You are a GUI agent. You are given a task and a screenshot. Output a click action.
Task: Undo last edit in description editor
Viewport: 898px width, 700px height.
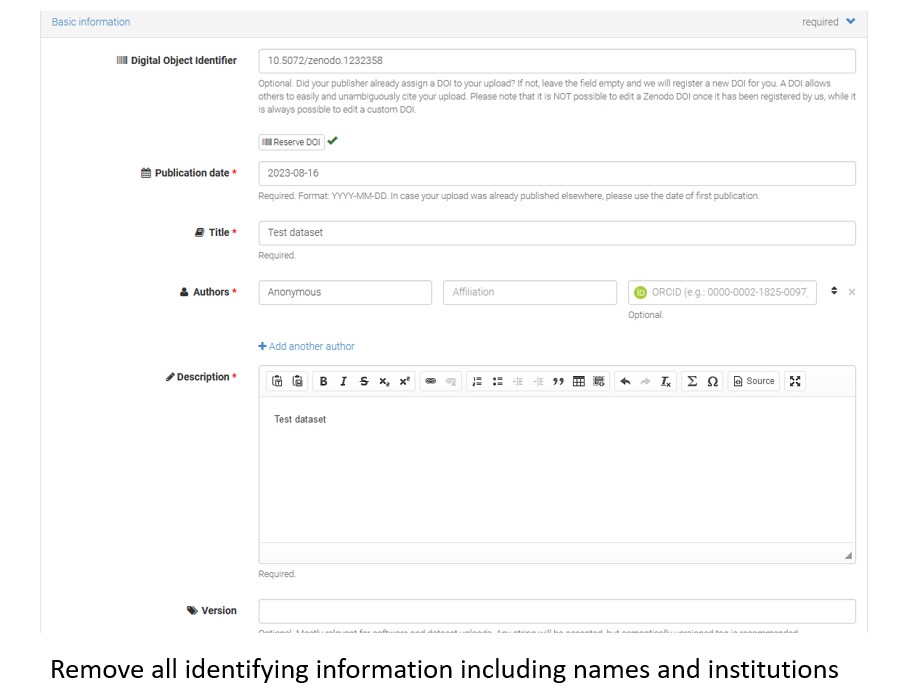coord(625,381)
